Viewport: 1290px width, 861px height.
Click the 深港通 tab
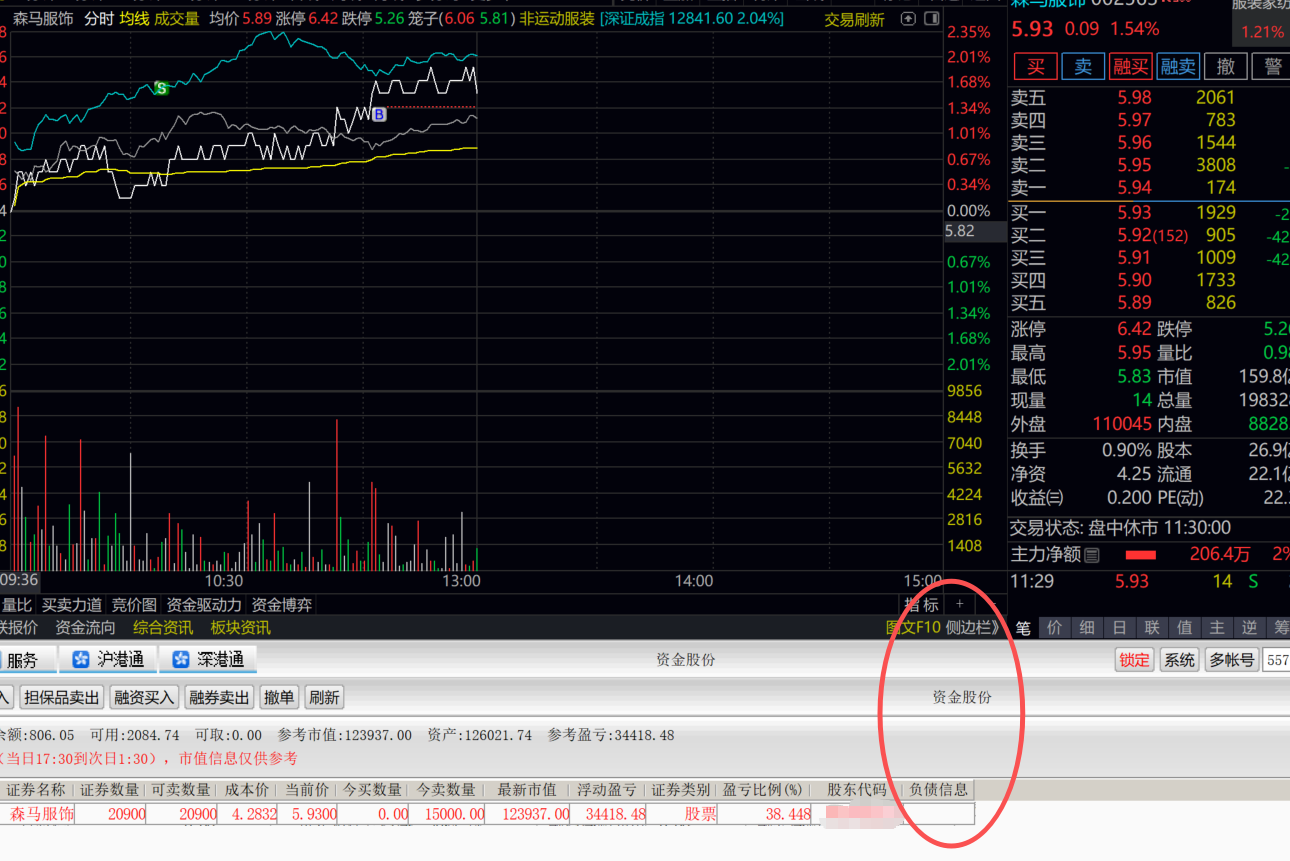(x=208, y=659)
